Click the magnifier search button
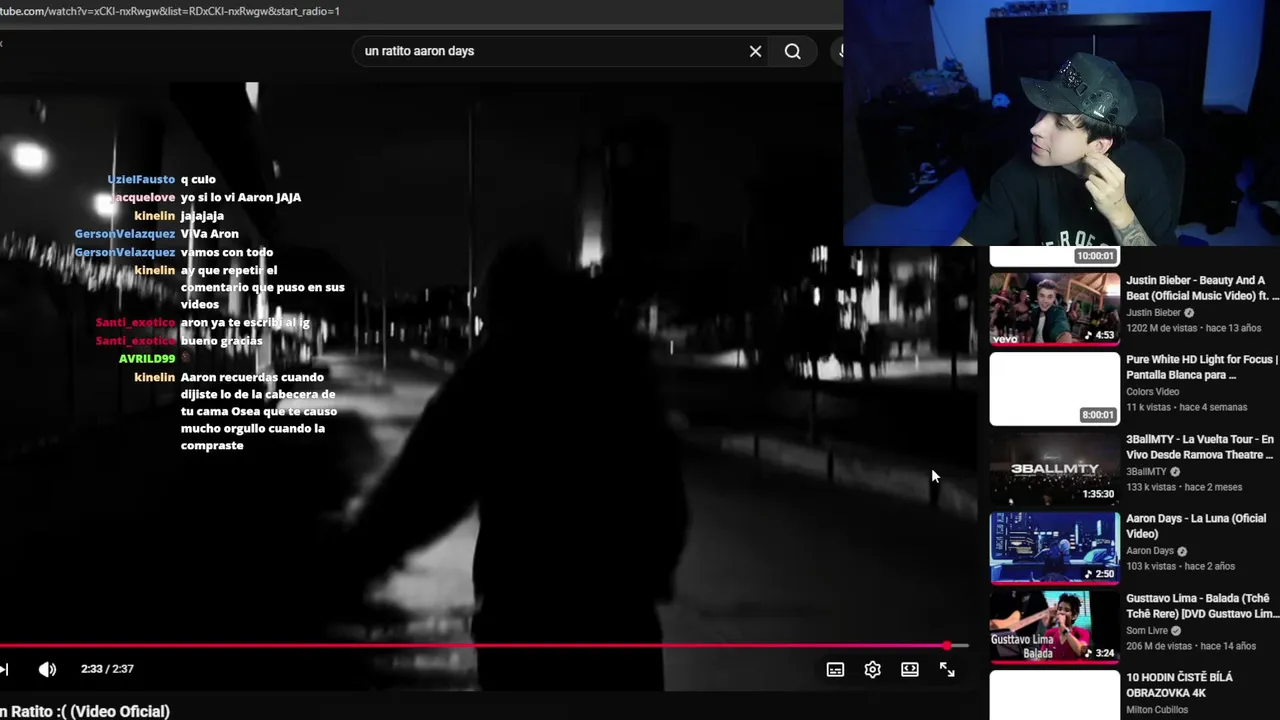Screen dimensions: 1280x720 click(793, 51)
